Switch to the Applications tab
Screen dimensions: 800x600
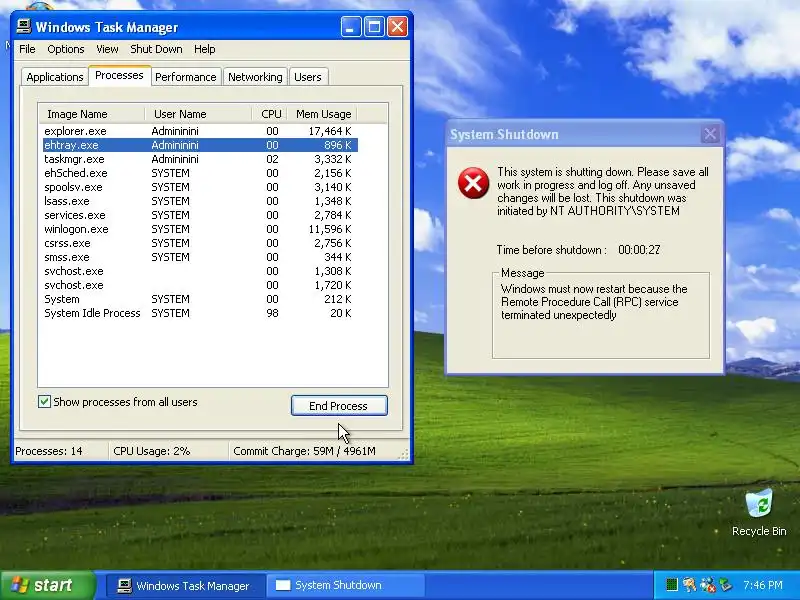(55, 77)
